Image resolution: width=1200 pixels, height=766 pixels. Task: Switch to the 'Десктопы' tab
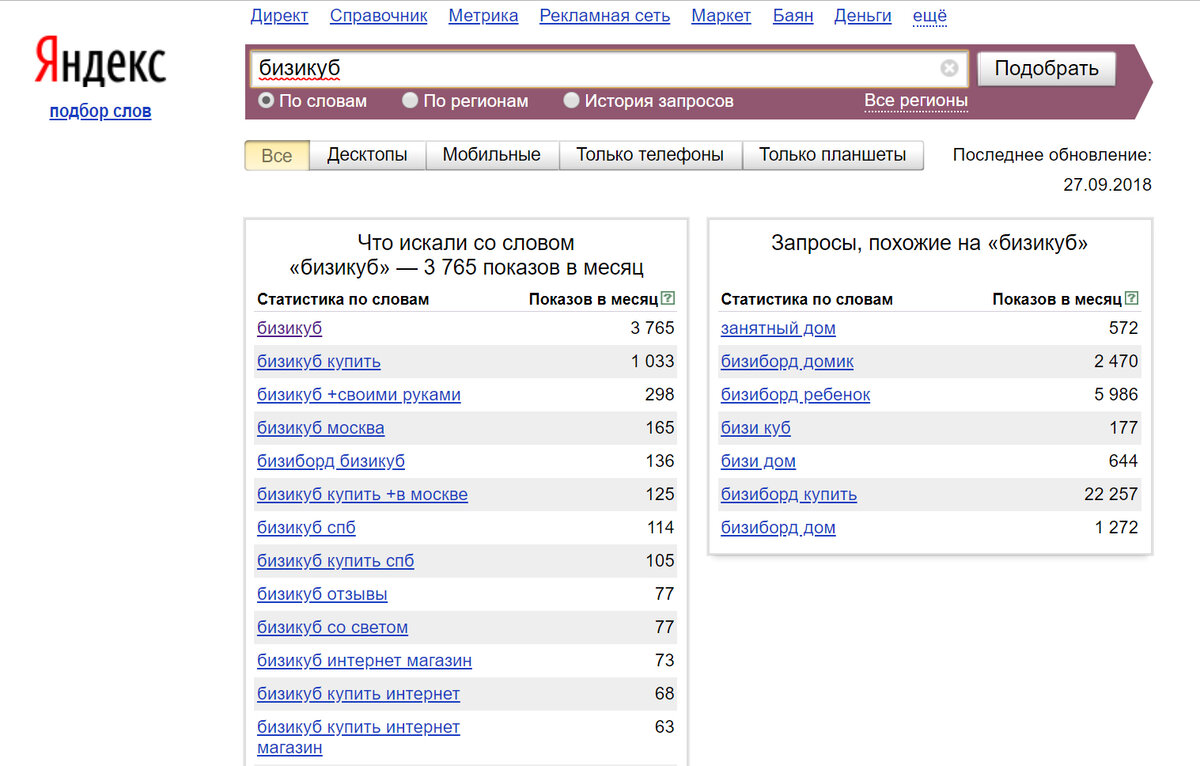[x=367, y=155]
